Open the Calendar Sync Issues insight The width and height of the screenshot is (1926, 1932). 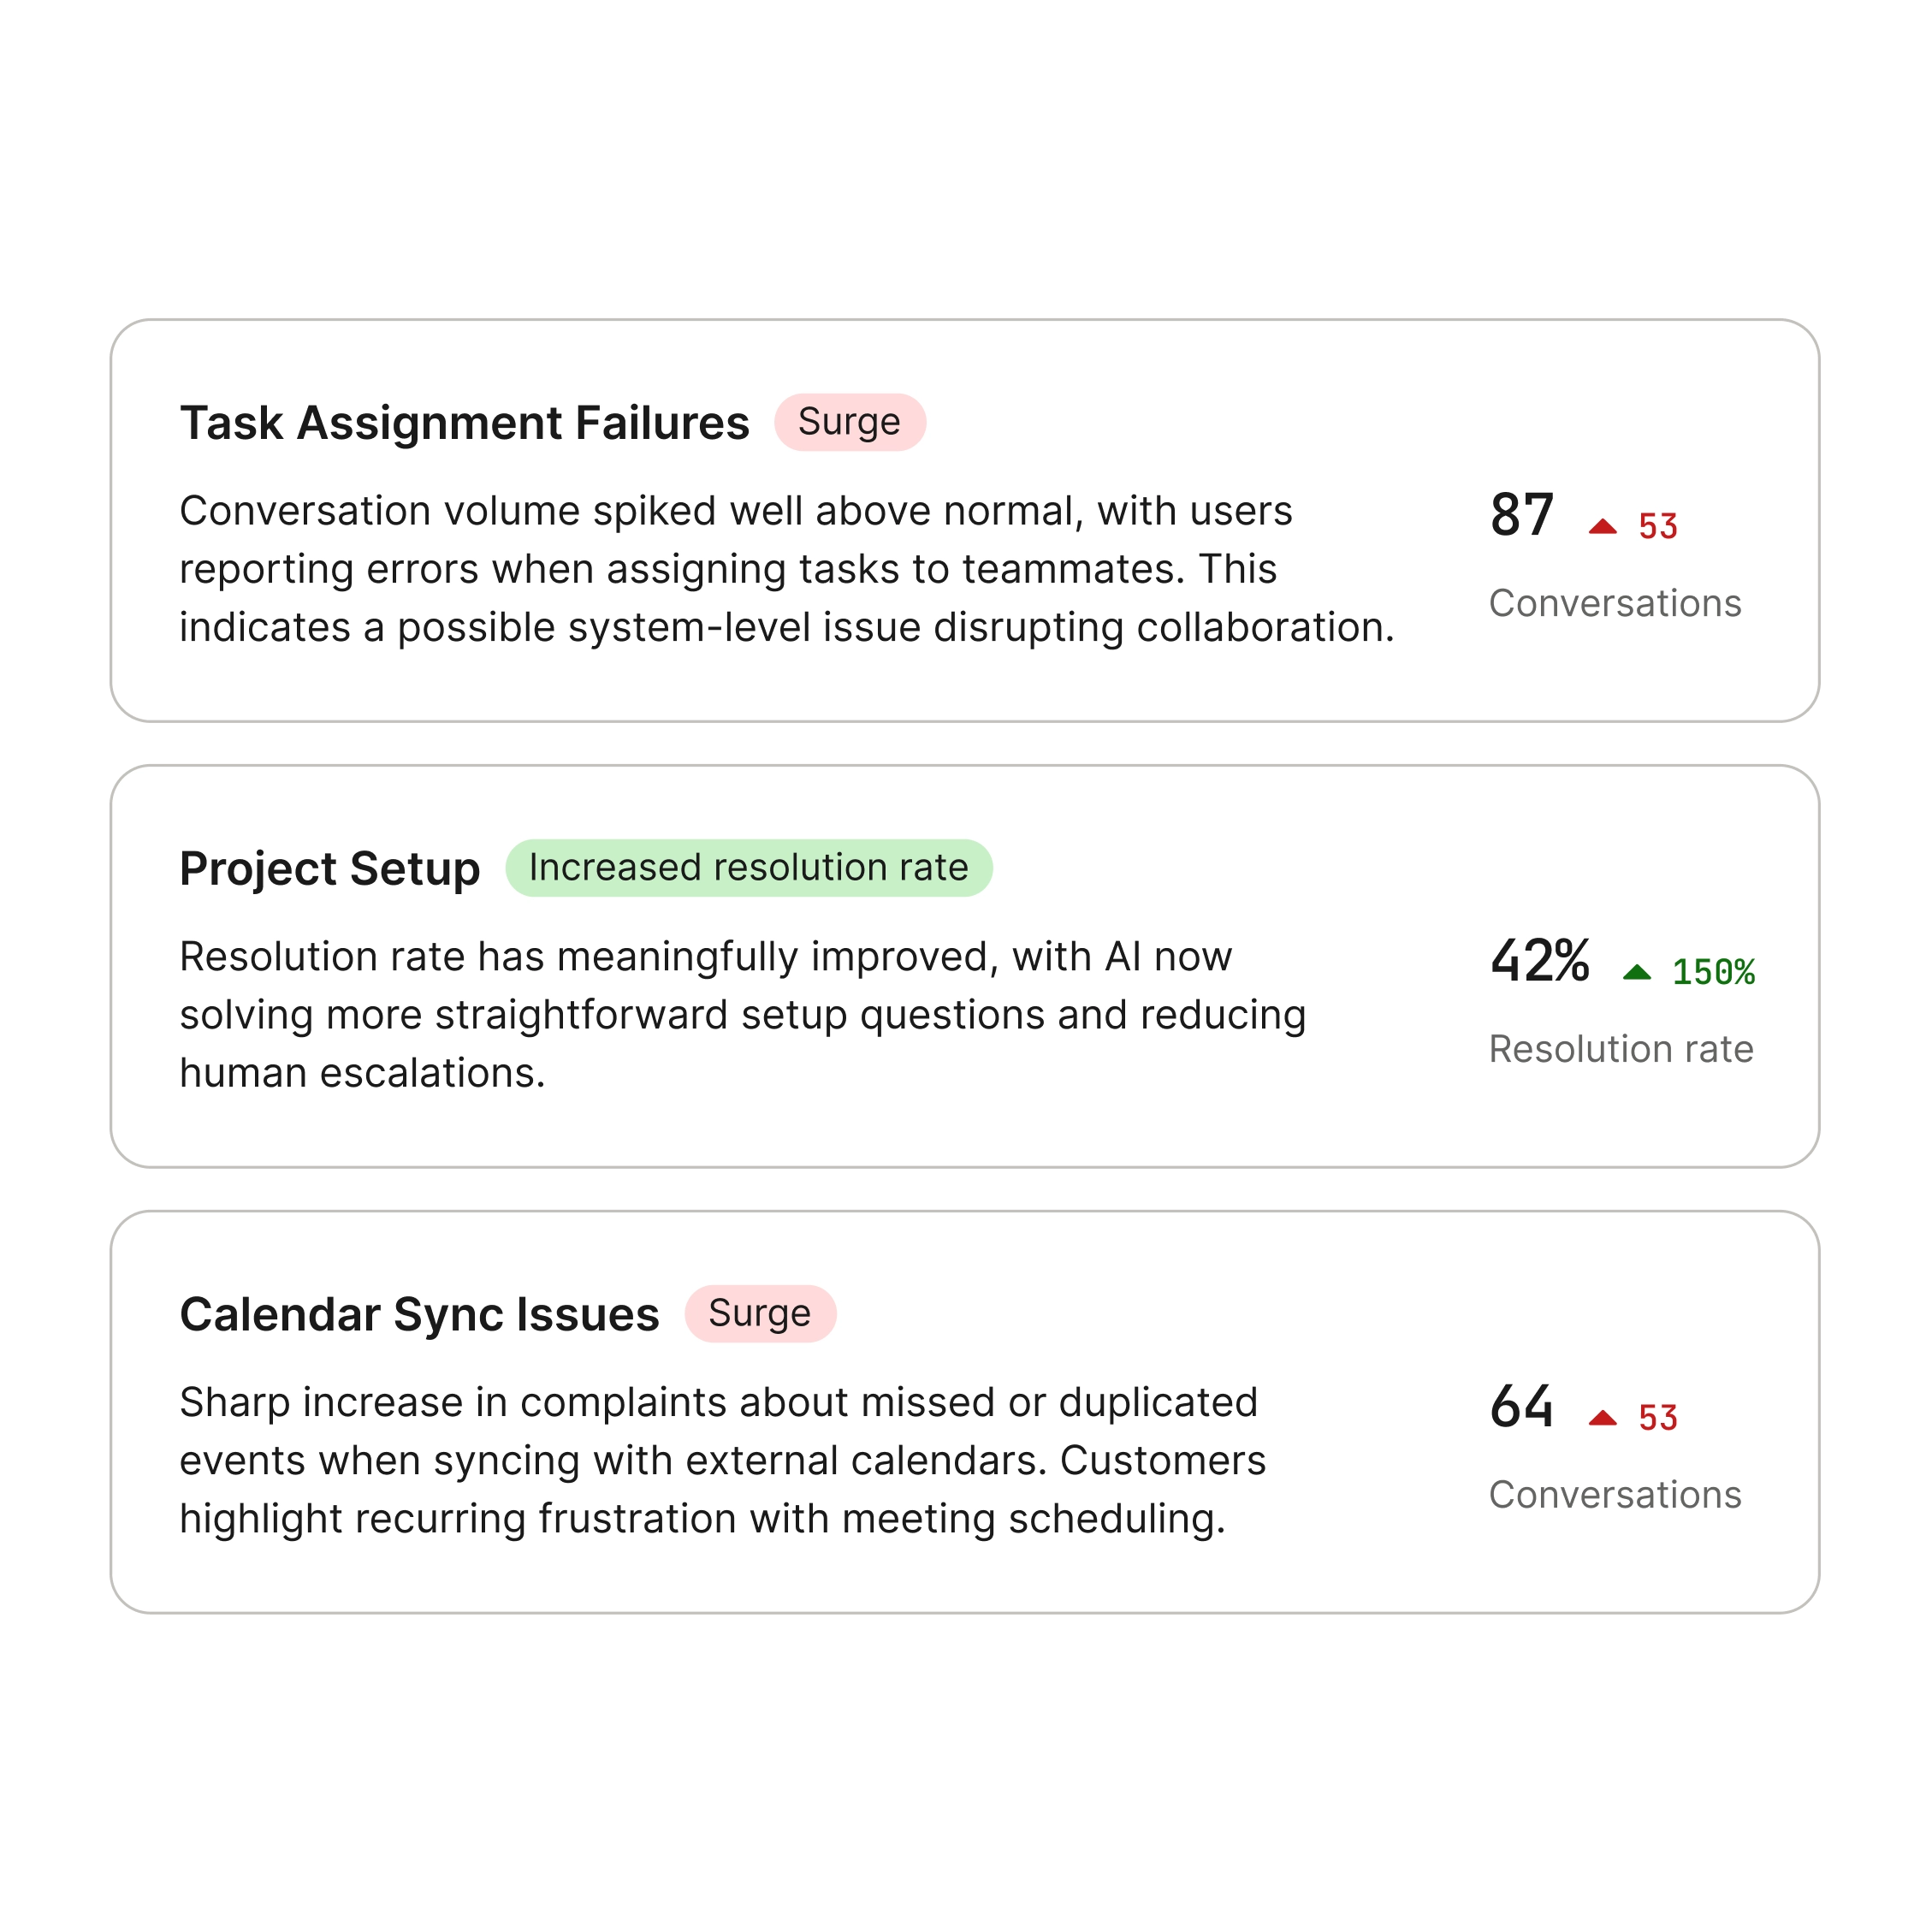pos(419,1313)
